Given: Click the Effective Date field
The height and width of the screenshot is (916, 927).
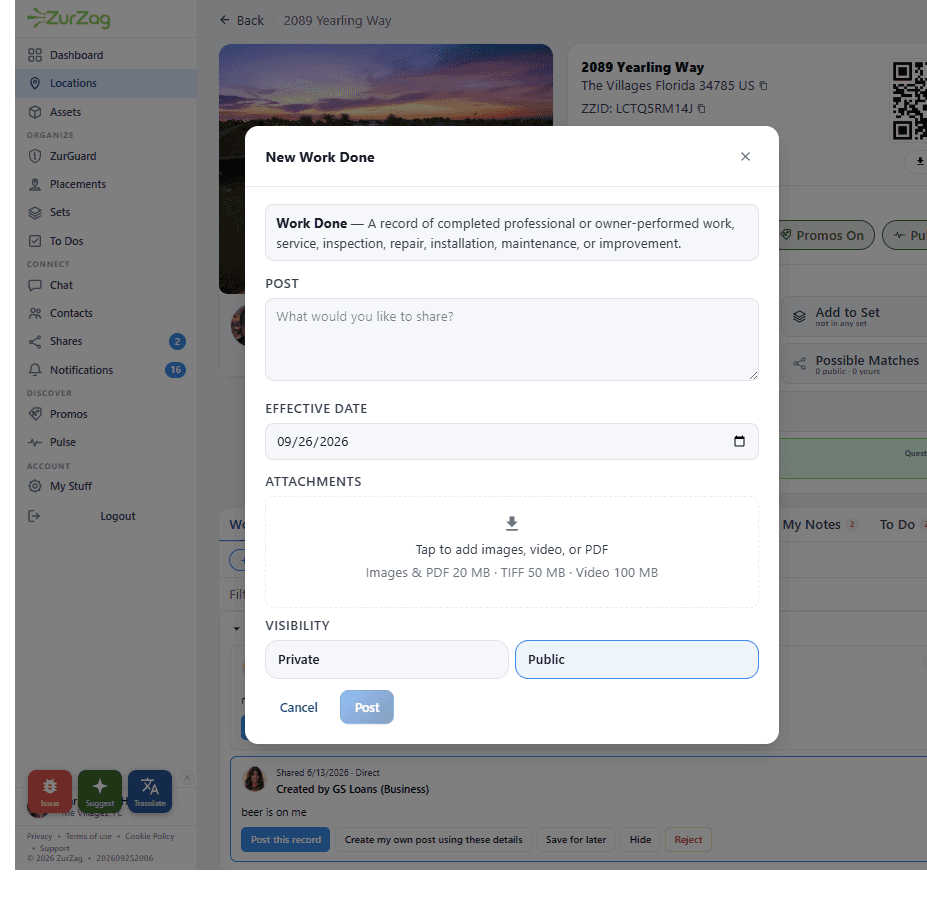Looking at the screenshot, I should pyautogui.click(x=512, y=442).
